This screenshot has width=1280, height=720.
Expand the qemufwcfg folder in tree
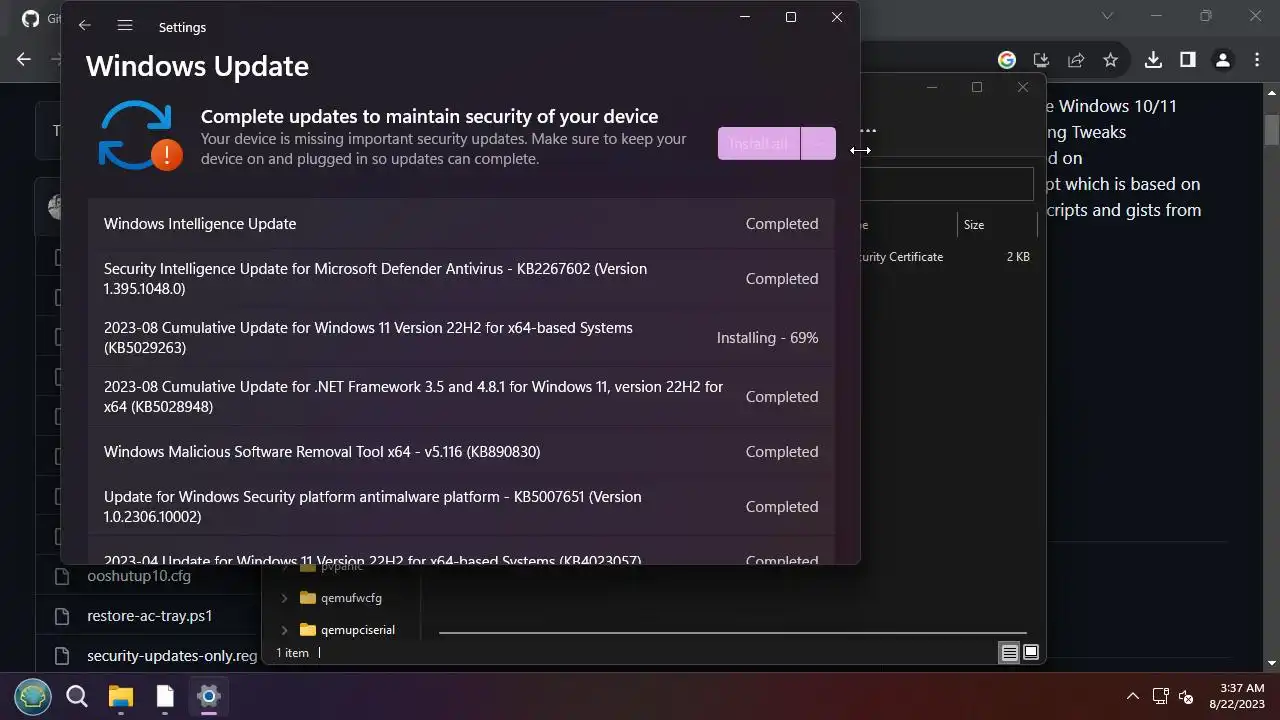coord(284,598)
